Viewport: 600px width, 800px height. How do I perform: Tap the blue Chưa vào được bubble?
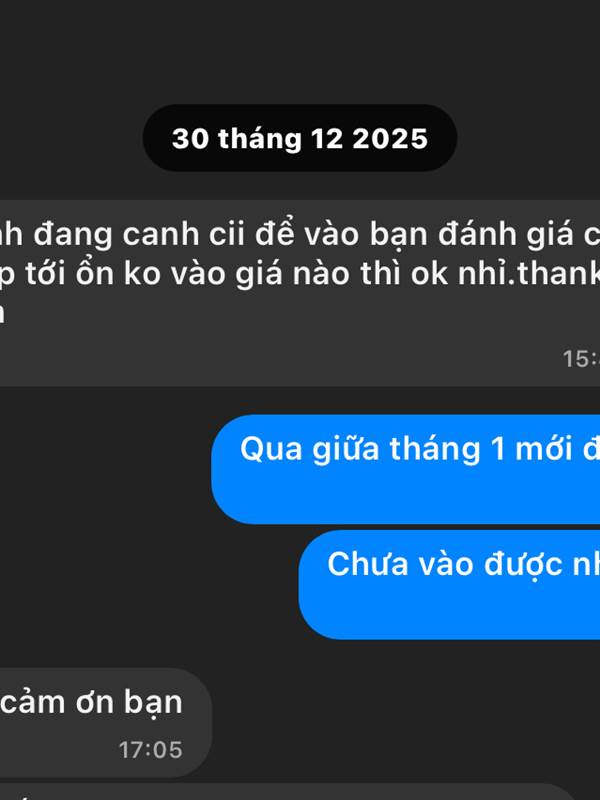click(449, 585)
